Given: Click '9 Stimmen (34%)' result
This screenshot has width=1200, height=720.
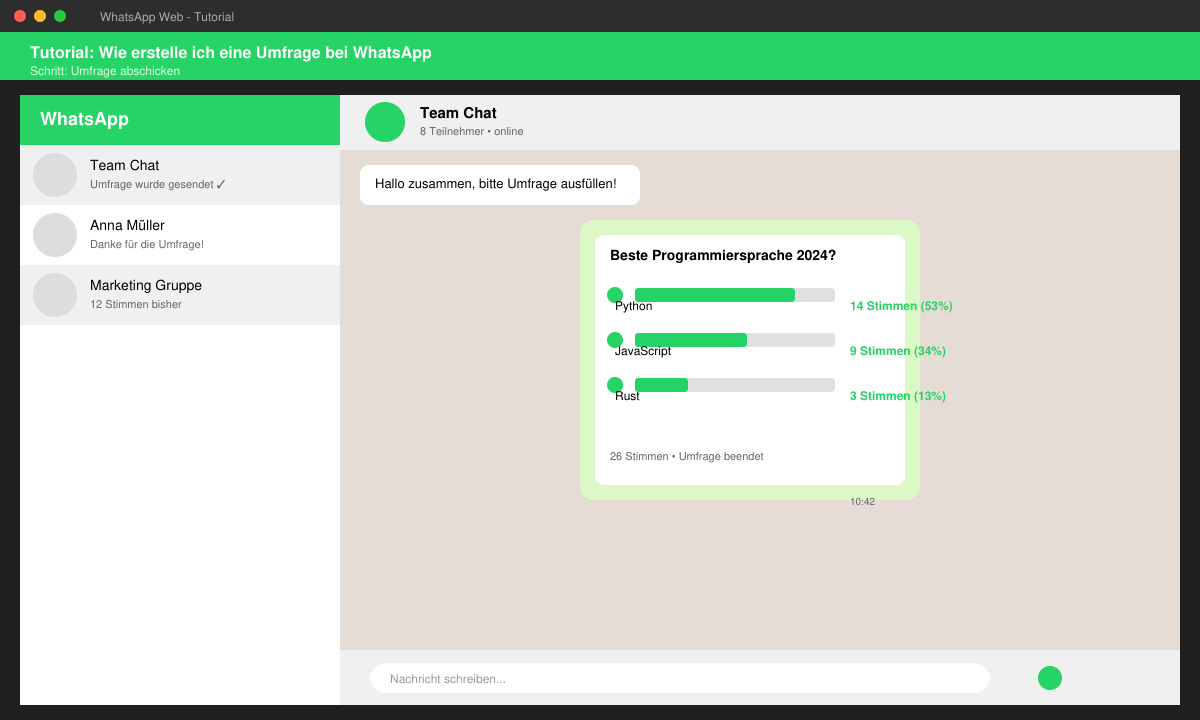Looking at the screenshot, I should (898, 351).
